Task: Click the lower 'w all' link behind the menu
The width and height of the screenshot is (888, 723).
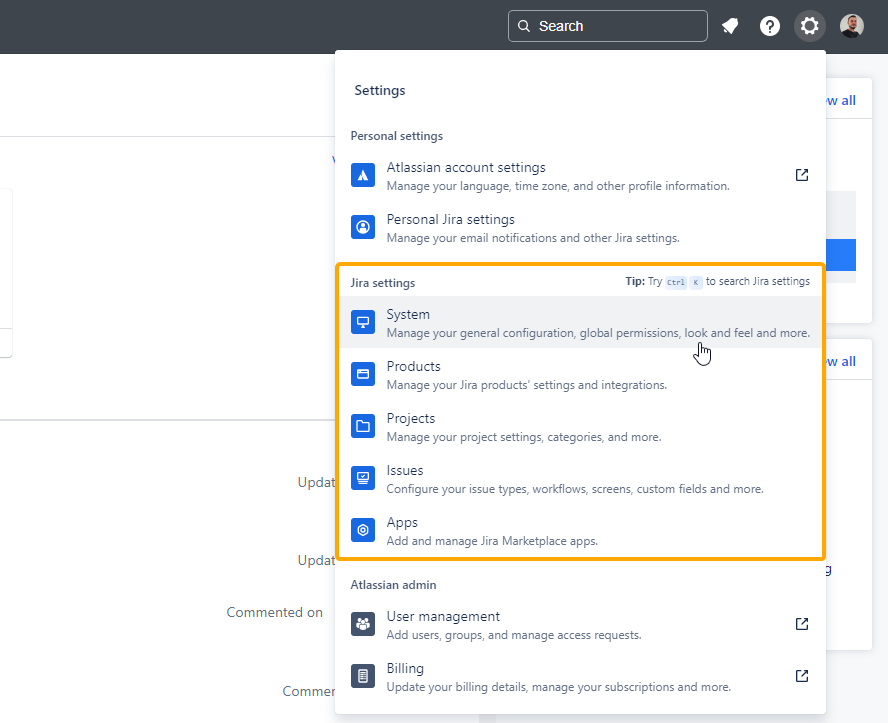Action: pos(841,362)
